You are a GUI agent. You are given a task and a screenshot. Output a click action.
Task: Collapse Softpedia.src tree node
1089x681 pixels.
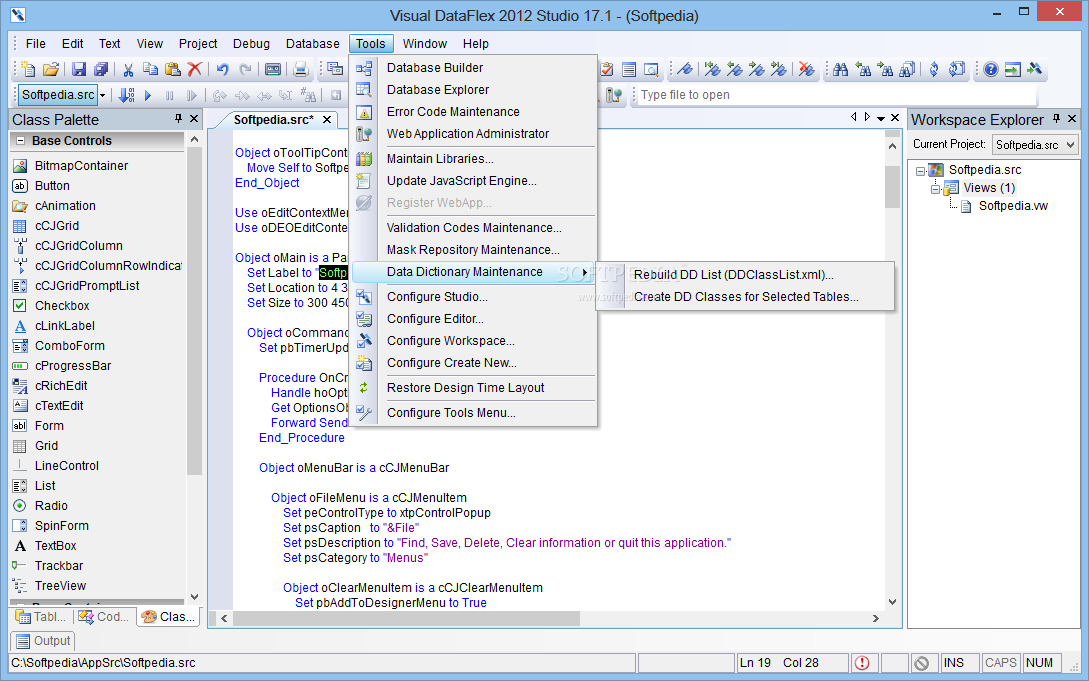(x=920, y=171)
